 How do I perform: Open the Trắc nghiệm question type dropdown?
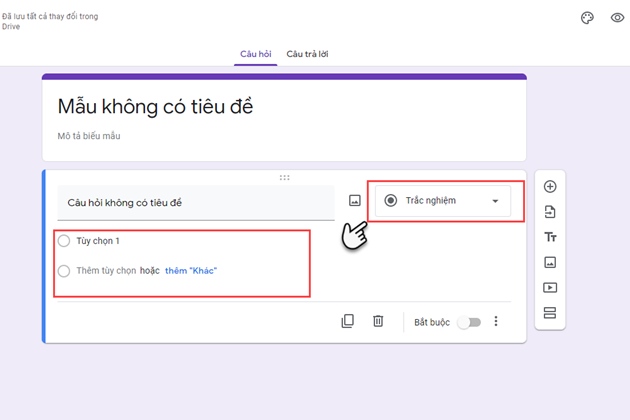point(443,201)
